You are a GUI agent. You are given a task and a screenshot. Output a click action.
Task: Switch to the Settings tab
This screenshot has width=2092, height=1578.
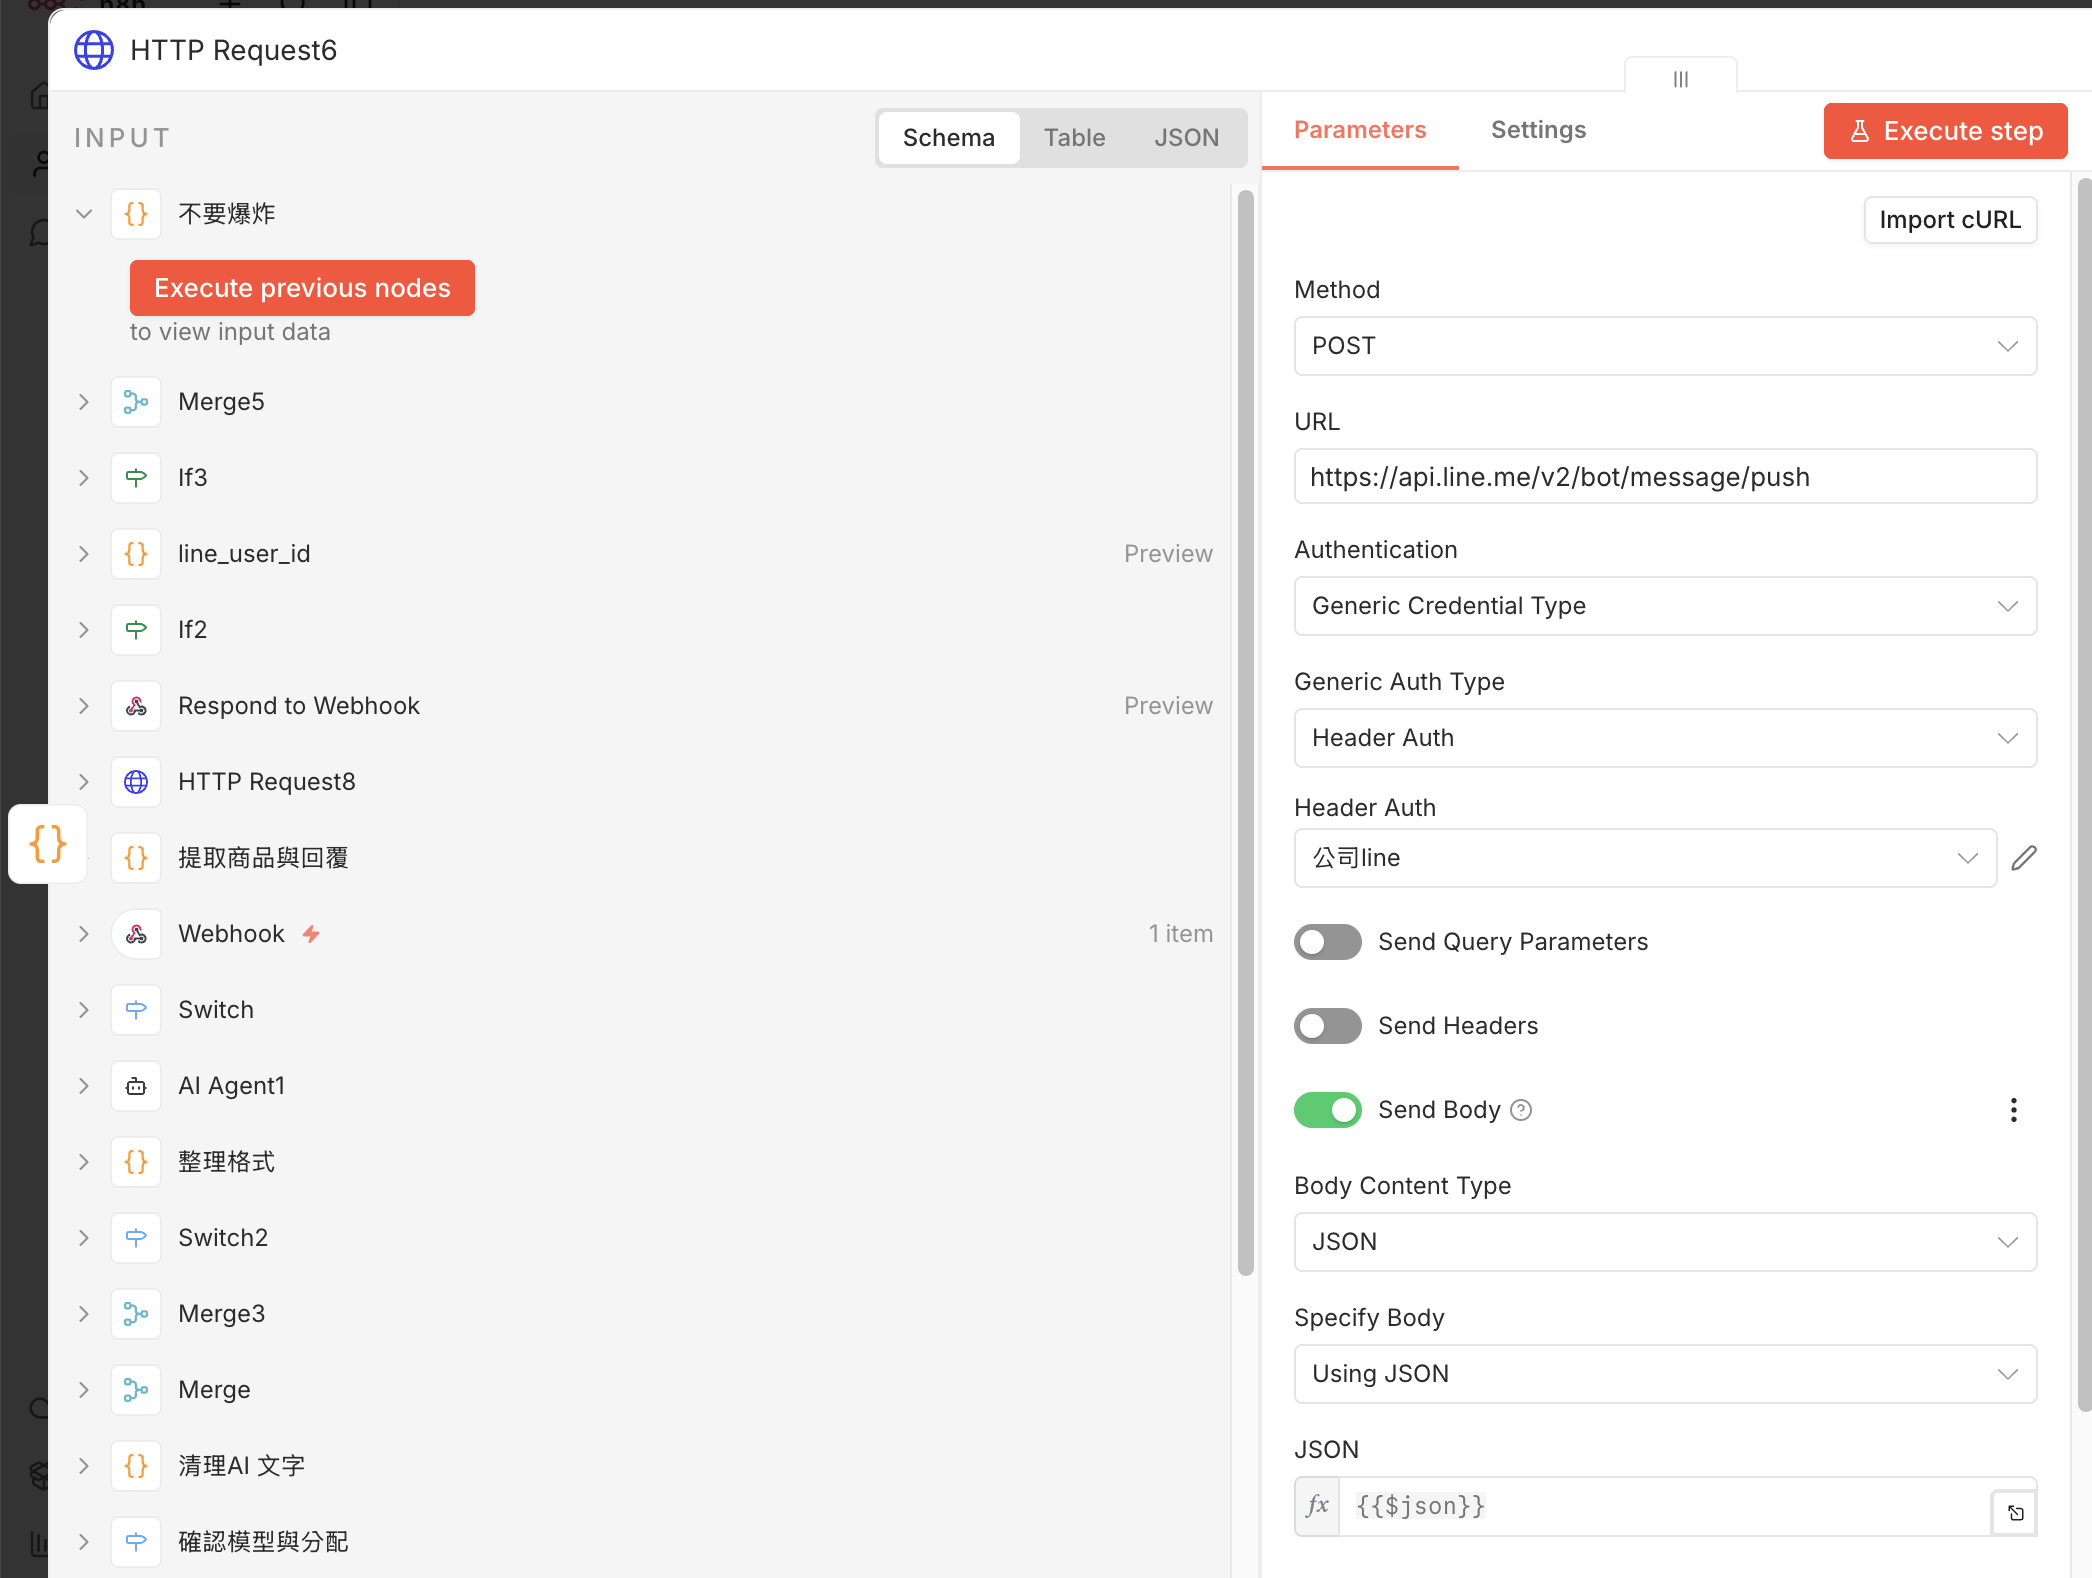coord(1538,130)
